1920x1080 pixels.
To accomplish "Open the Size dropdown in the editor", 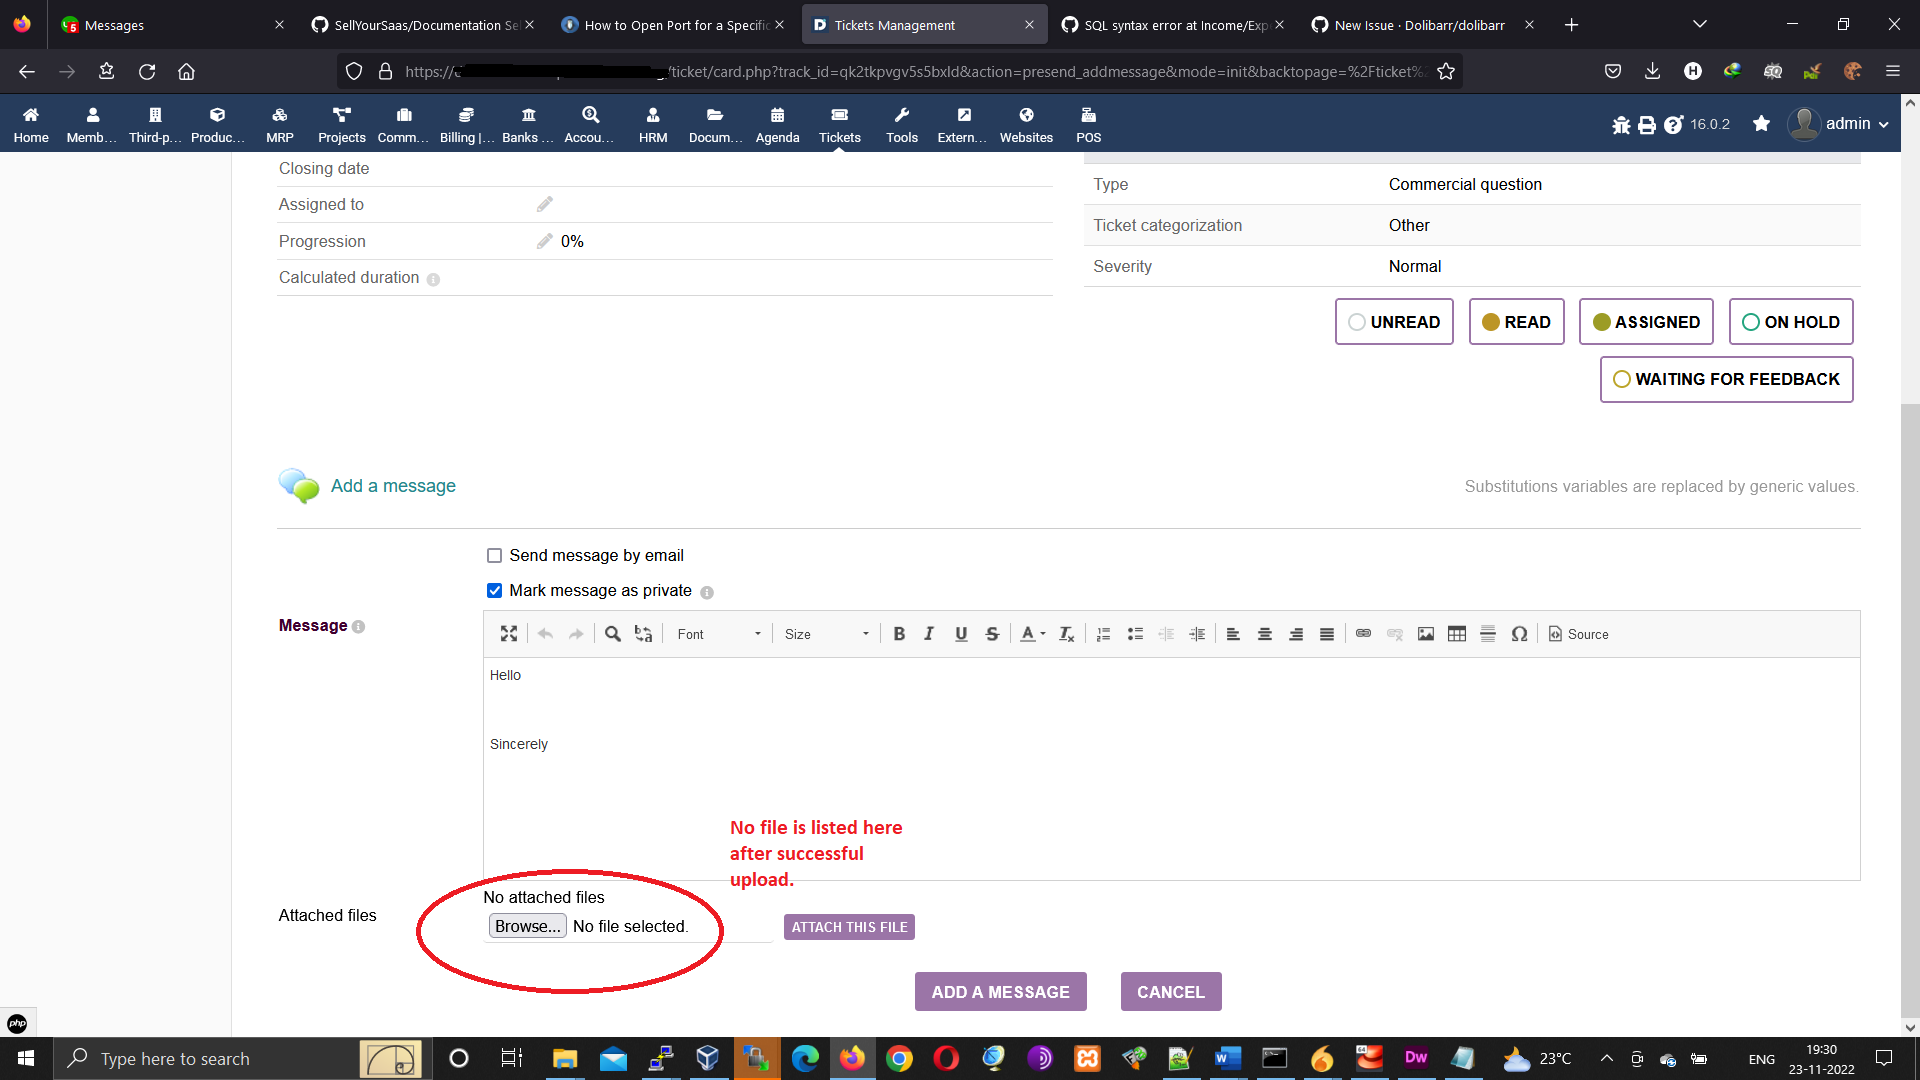I will tap(825, 633).
